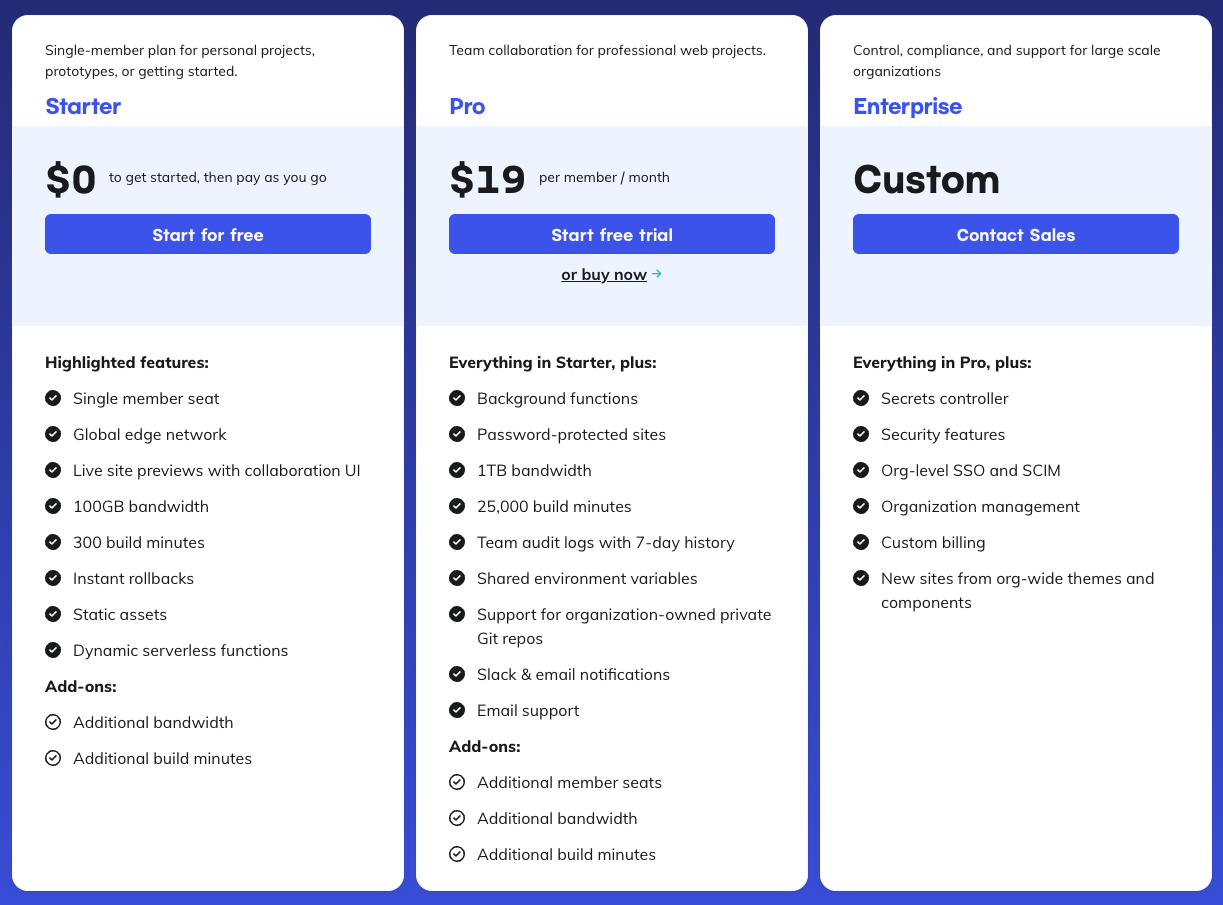Click the check icon beside Email support
This screenshot has height=905, width=1223.
pos(457,710)
